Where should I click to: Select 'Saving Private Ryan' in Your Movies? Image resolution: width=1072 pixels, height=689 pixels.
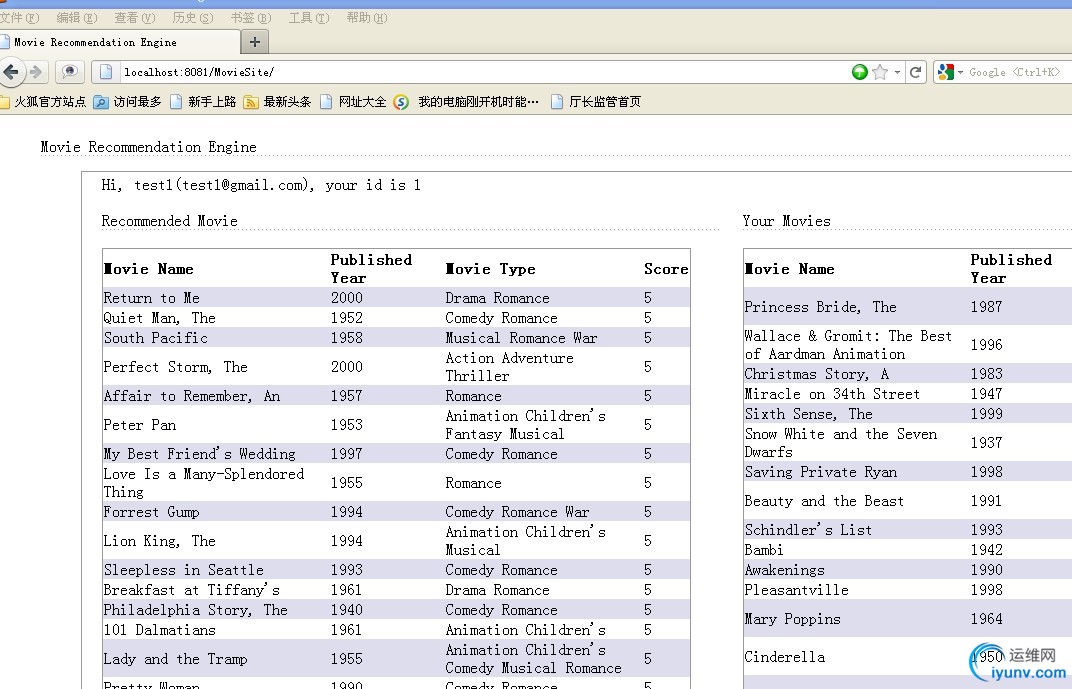pos(820,472)
